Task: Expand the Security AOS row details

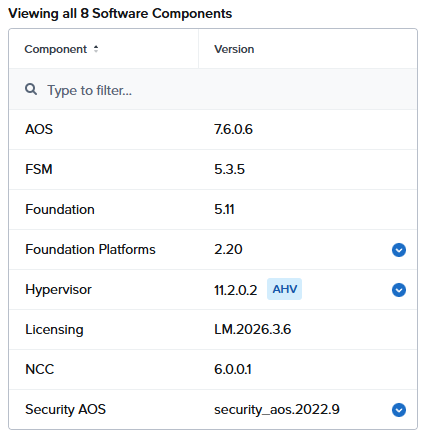Action: [399, 410]
